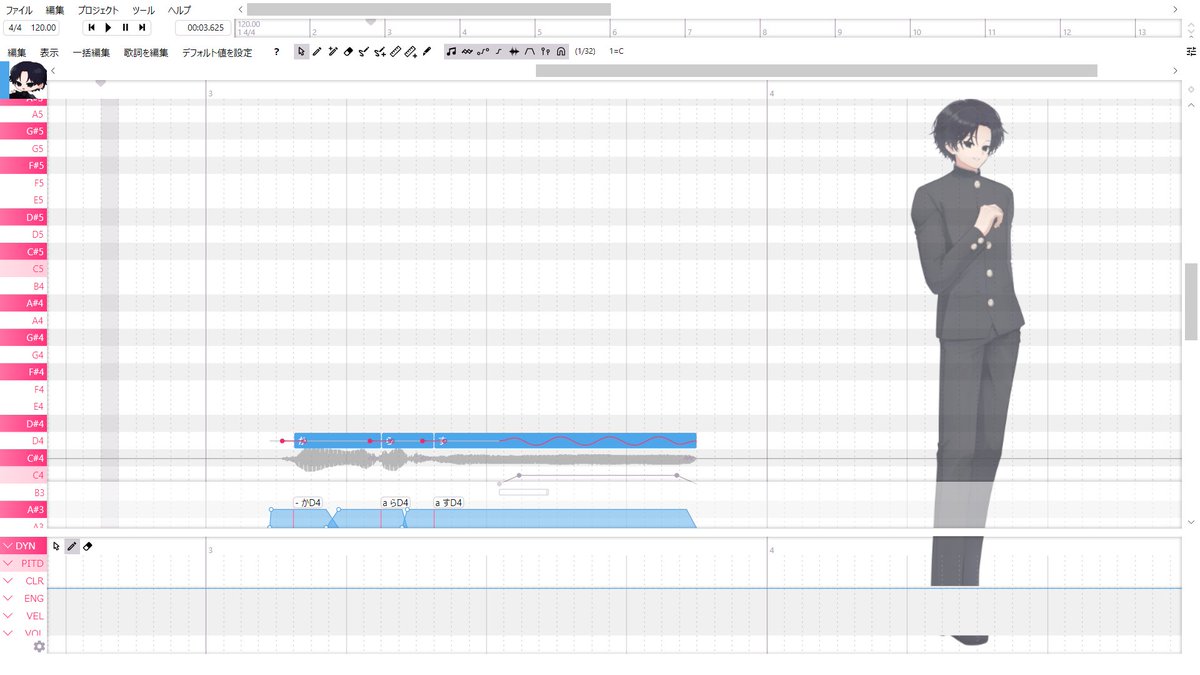Click the top timeline scrollbar thumb
Viewport: 1200px width, 675px height.
(428, 9)
